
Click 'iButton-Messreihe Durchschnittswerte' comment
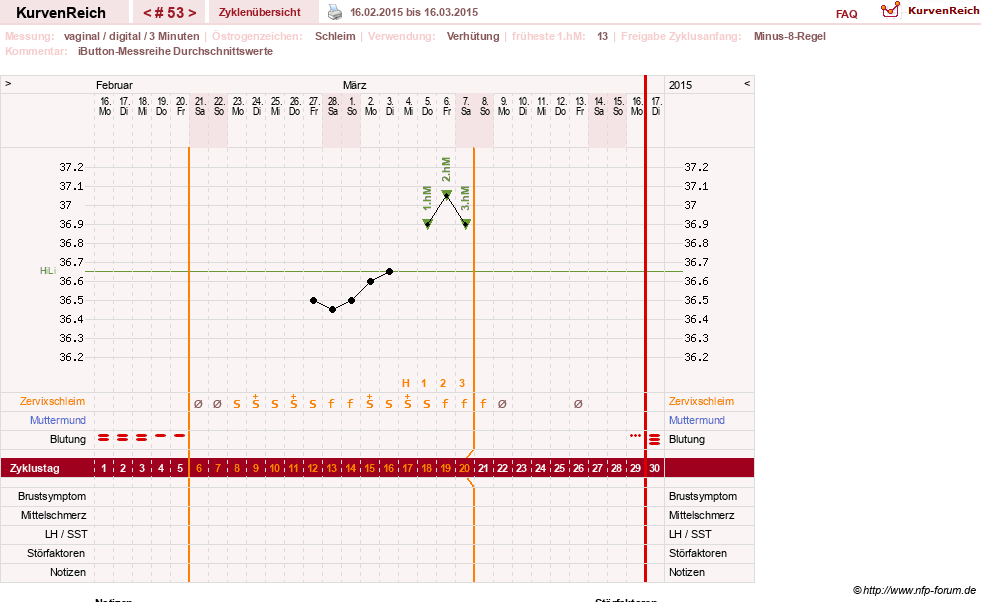(175, 51)
